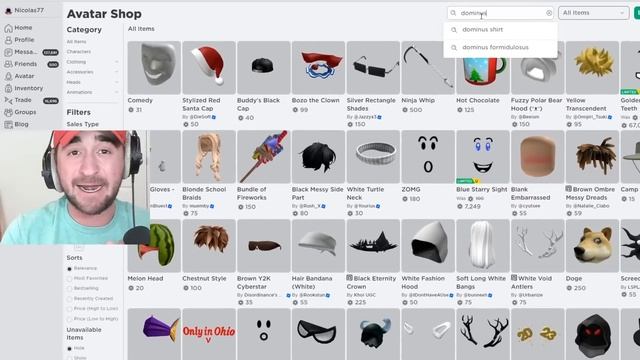Open the Blank Embarrassed head item

coord(537,157)
